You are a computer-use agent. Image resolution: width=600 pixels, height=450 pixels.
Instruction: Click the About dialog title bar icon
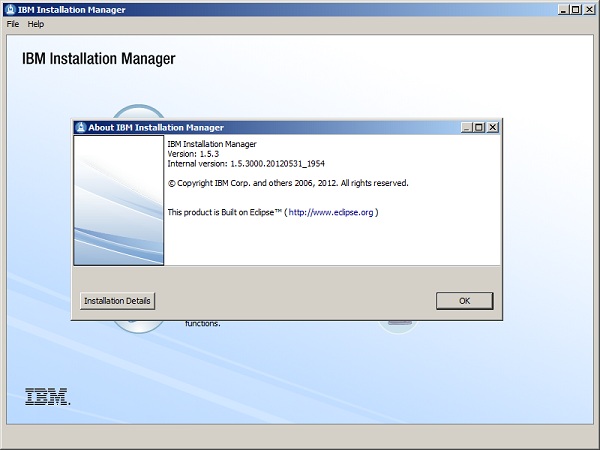click(81, 127)
